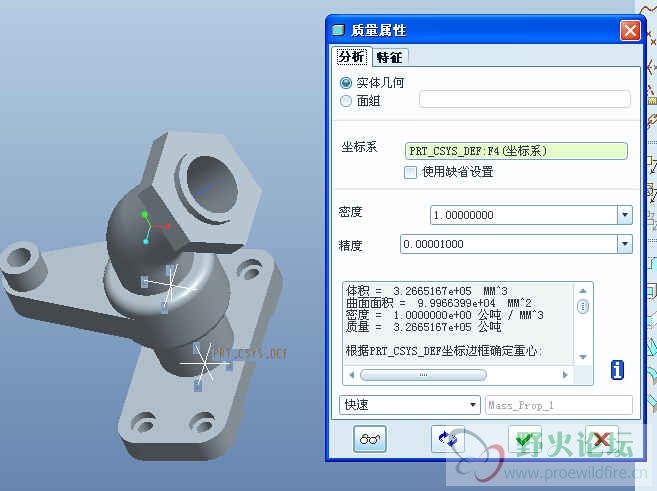
Task: Click the Mass_Prop_1 name field
Action: pyautogui.click(x=559, y=405)
